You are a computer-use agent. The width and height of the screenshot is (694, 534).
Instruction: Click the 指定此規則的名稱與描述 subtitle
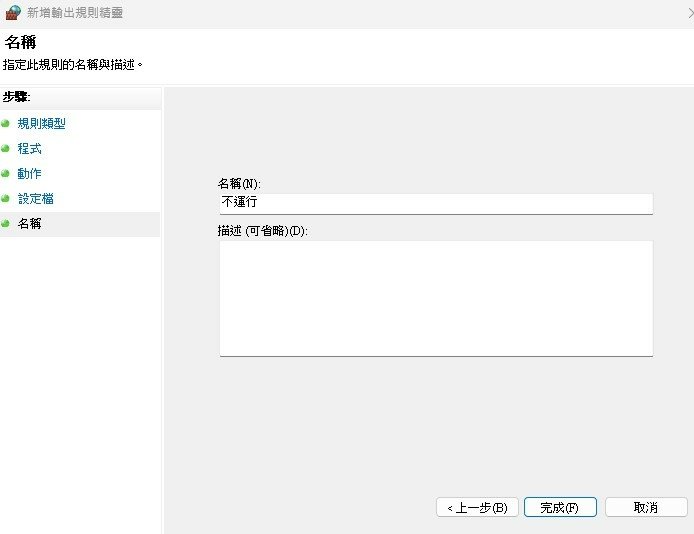(x=73, y=65)
